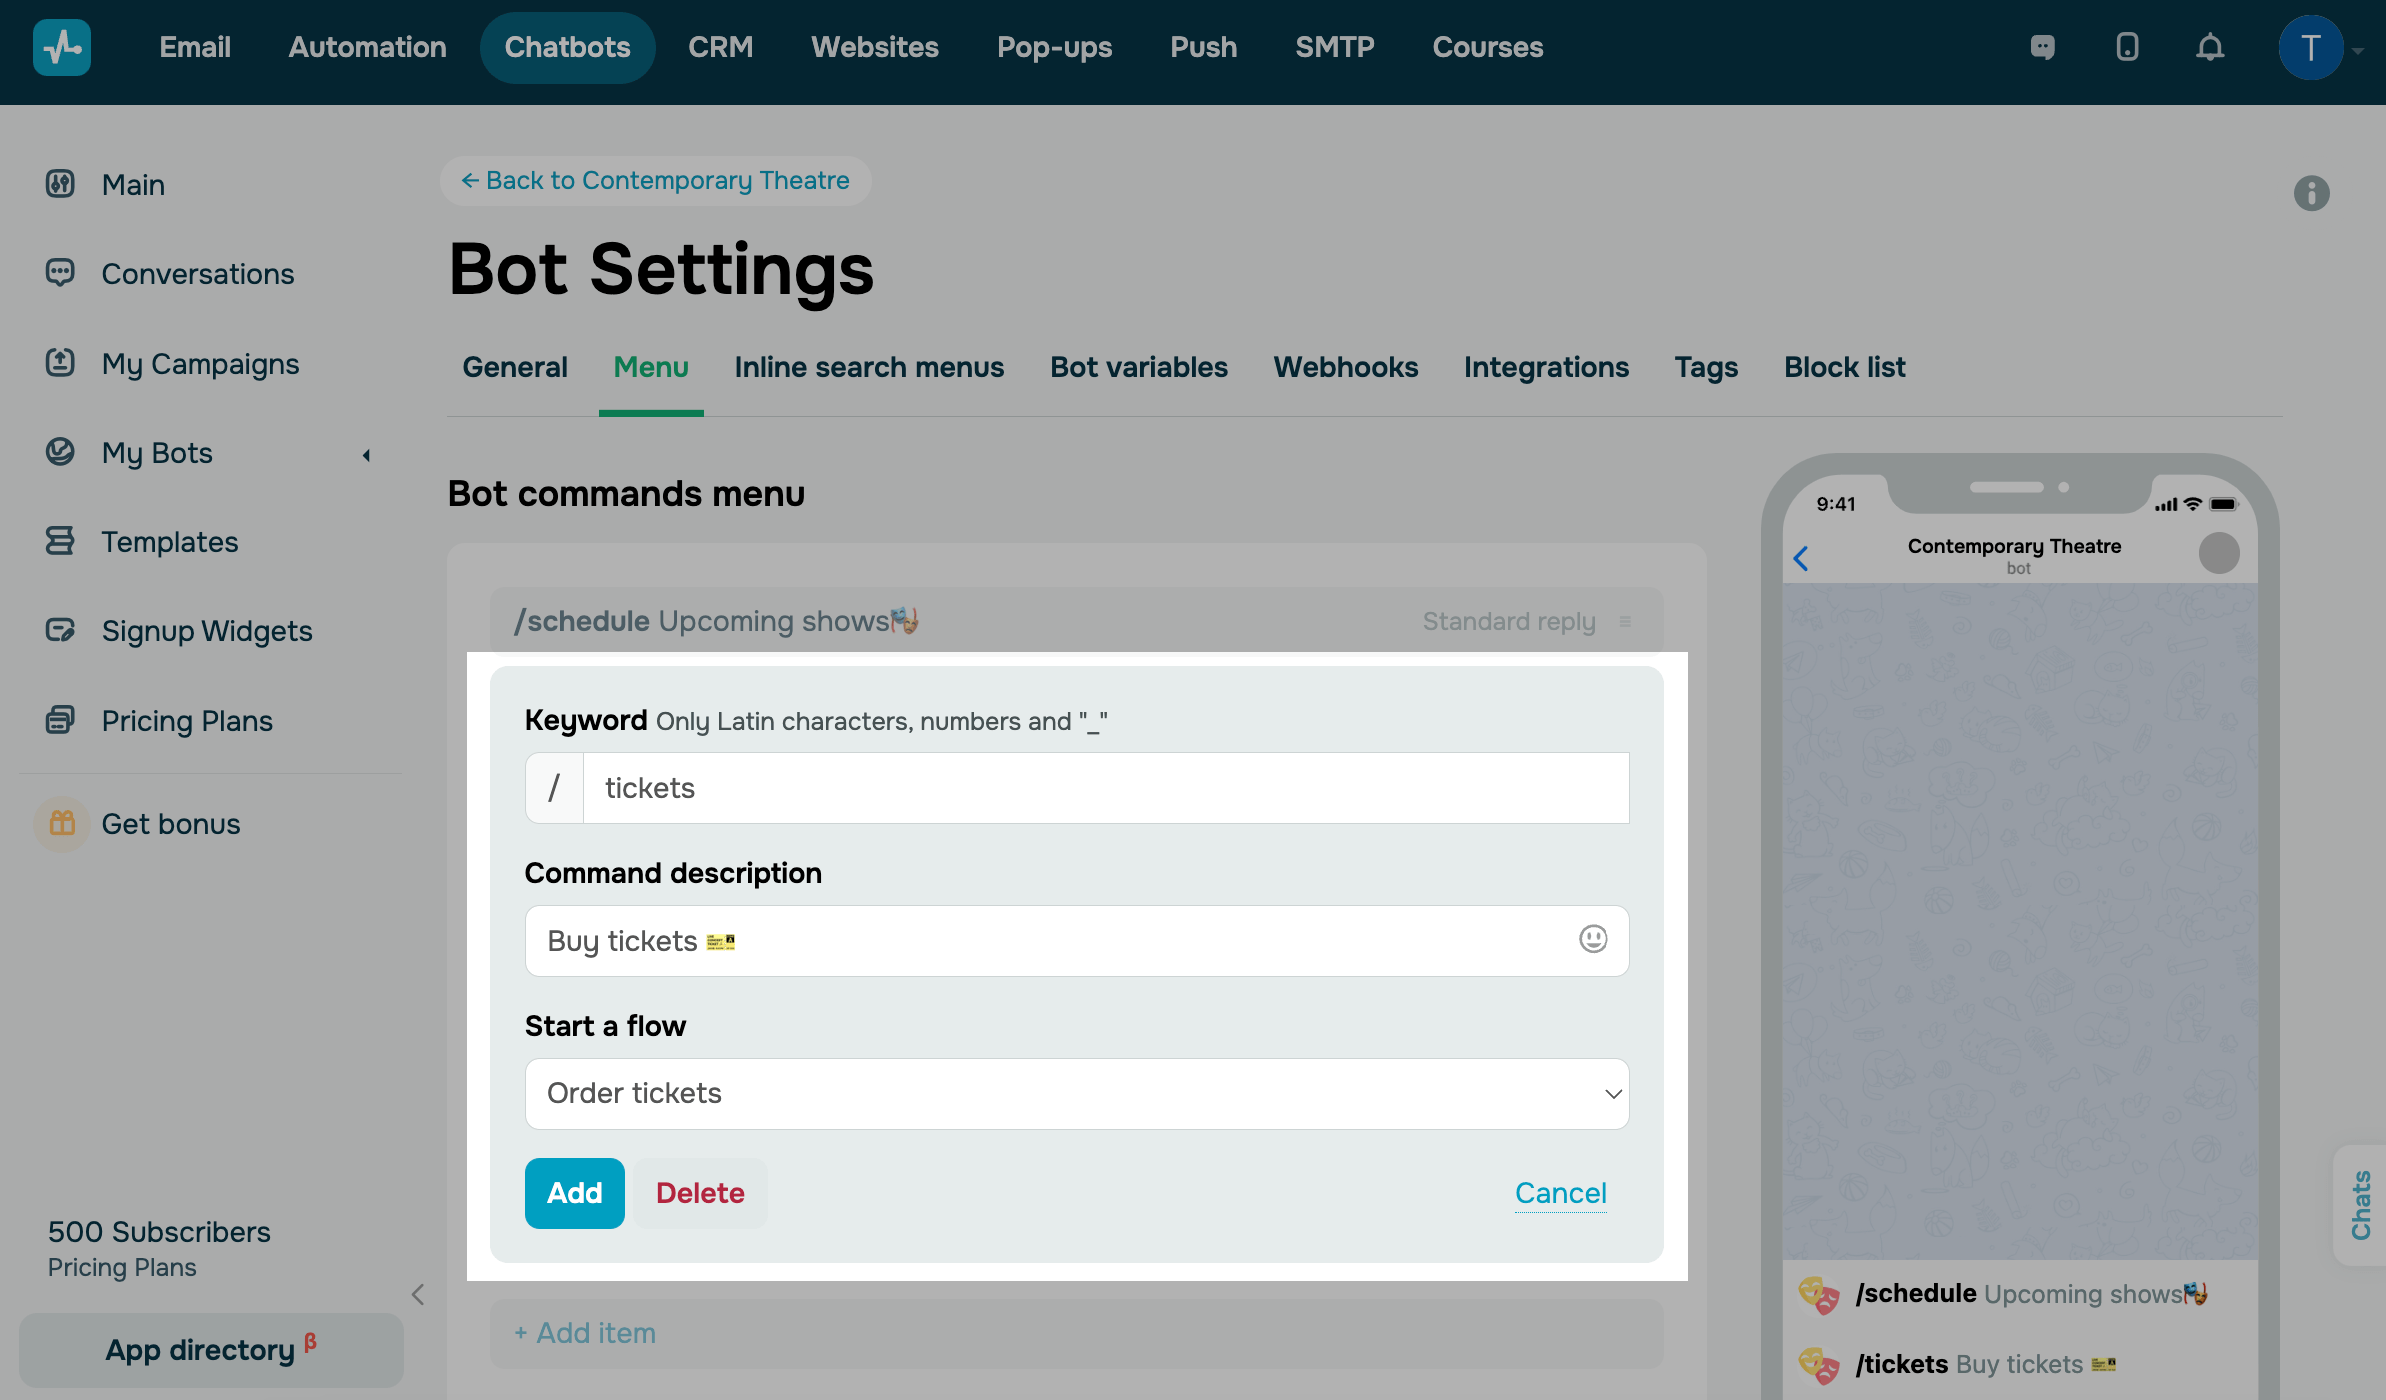Screen dimensions: 2386x1400
Task: Collapse the left sidebar with chevron
Action: point(418,1295)
